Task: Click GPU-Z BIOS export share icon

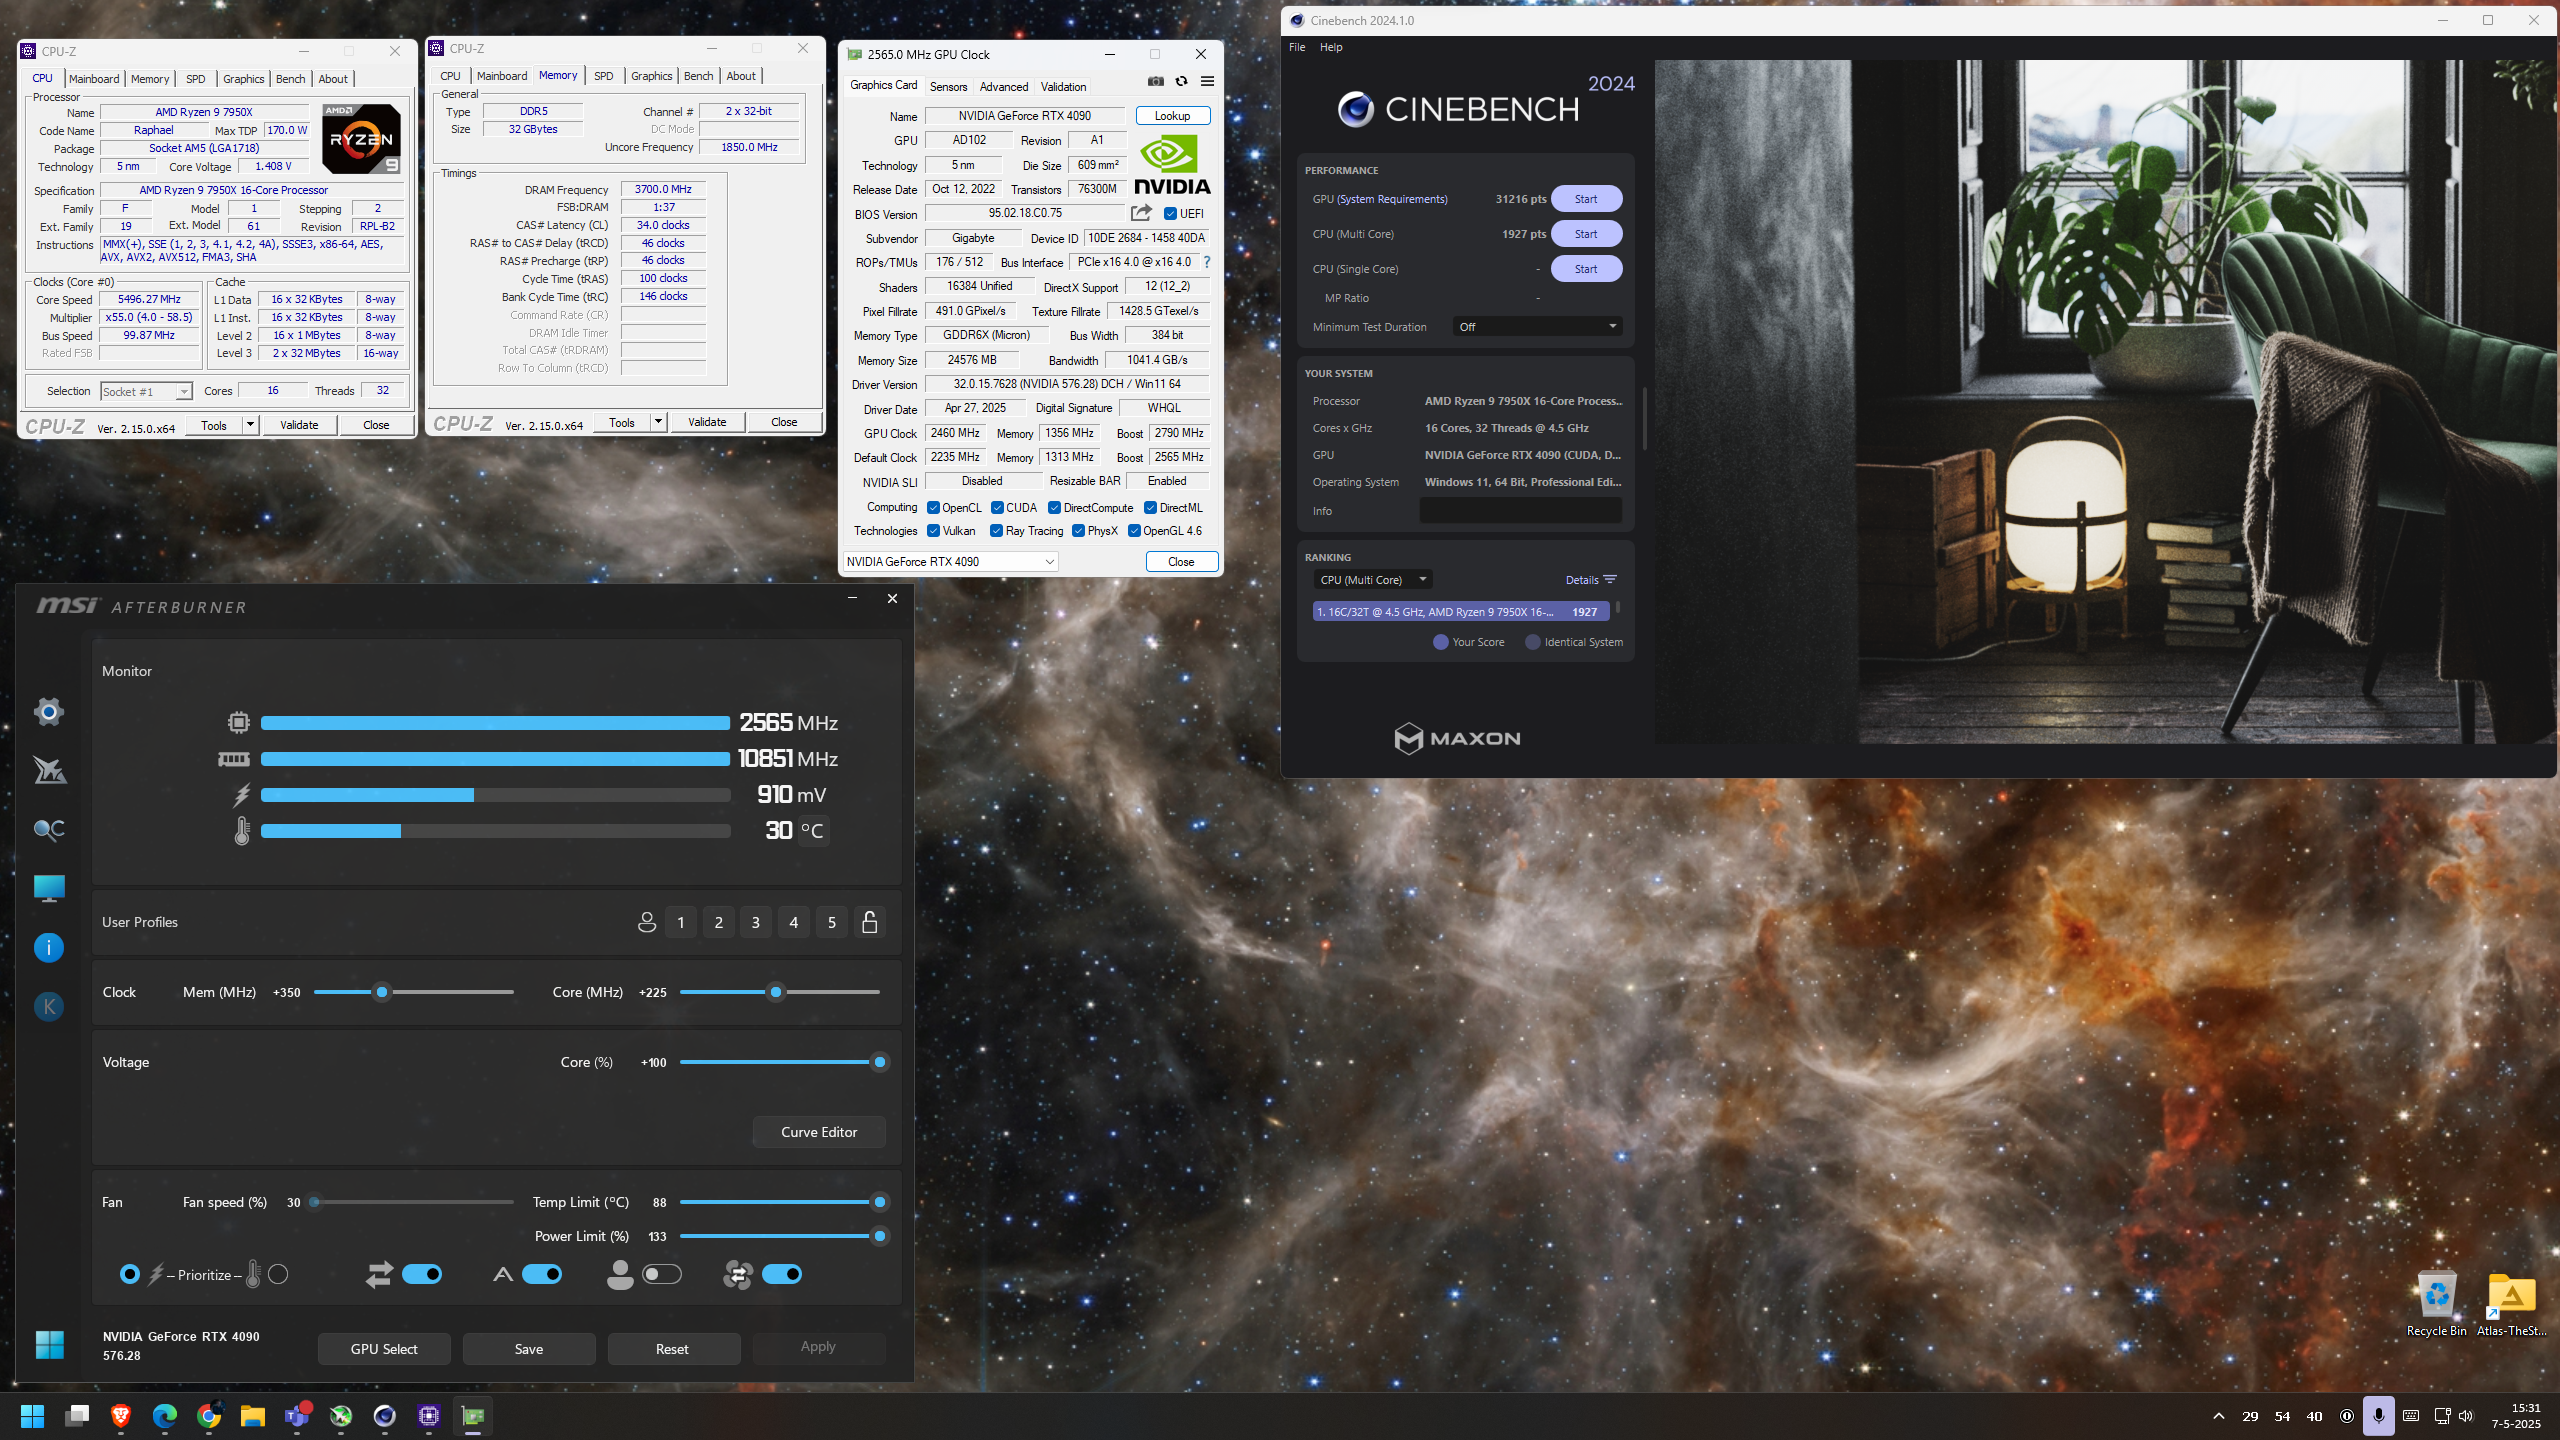Action: pos(1141,213)
